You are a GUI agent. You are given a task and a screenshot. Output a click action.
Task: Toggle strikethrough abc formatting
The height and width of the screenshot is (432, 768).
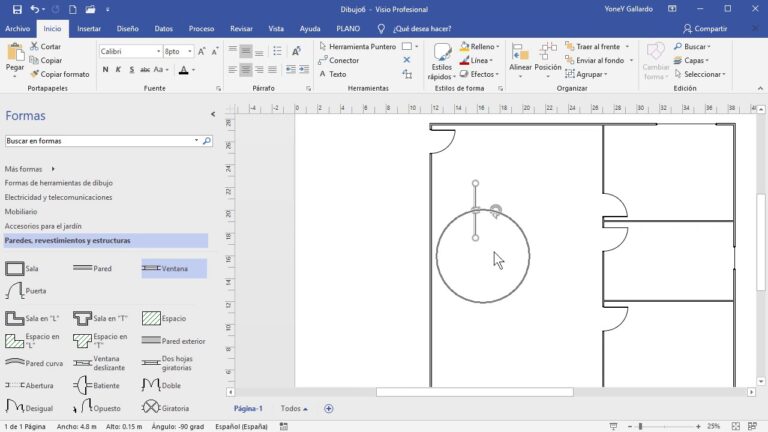[145, 70]
